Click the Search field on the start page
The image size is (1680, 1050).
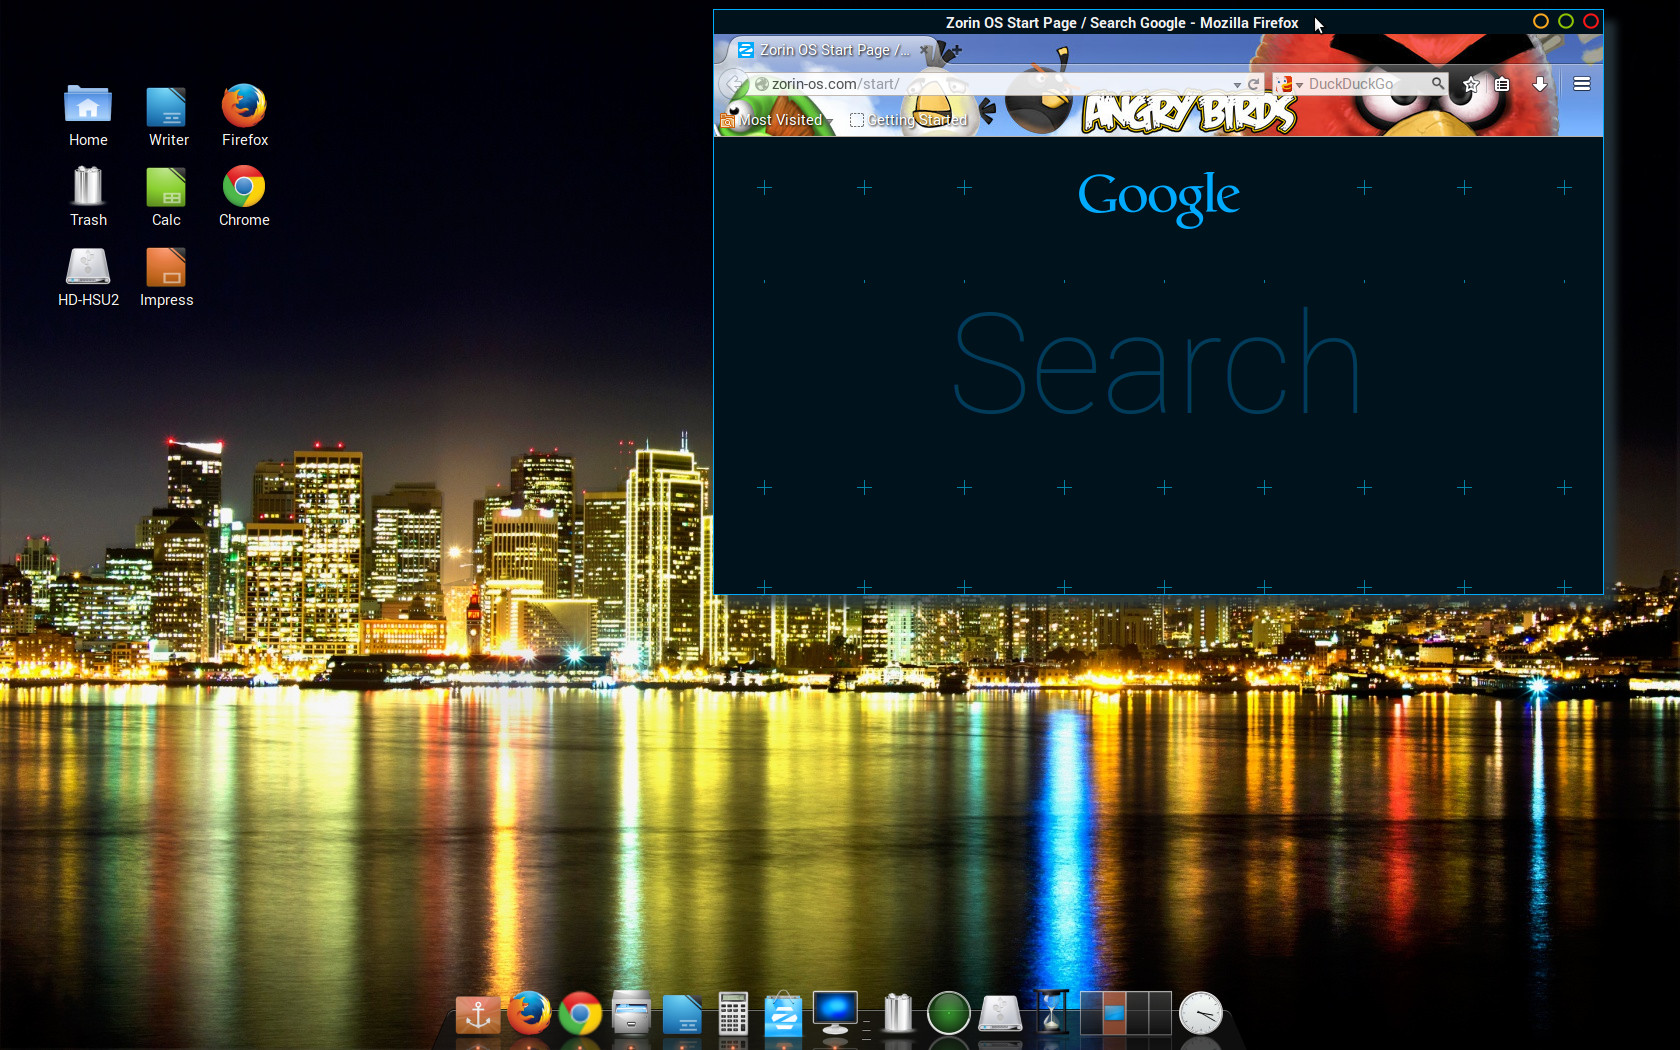(x=1156, y=365)
